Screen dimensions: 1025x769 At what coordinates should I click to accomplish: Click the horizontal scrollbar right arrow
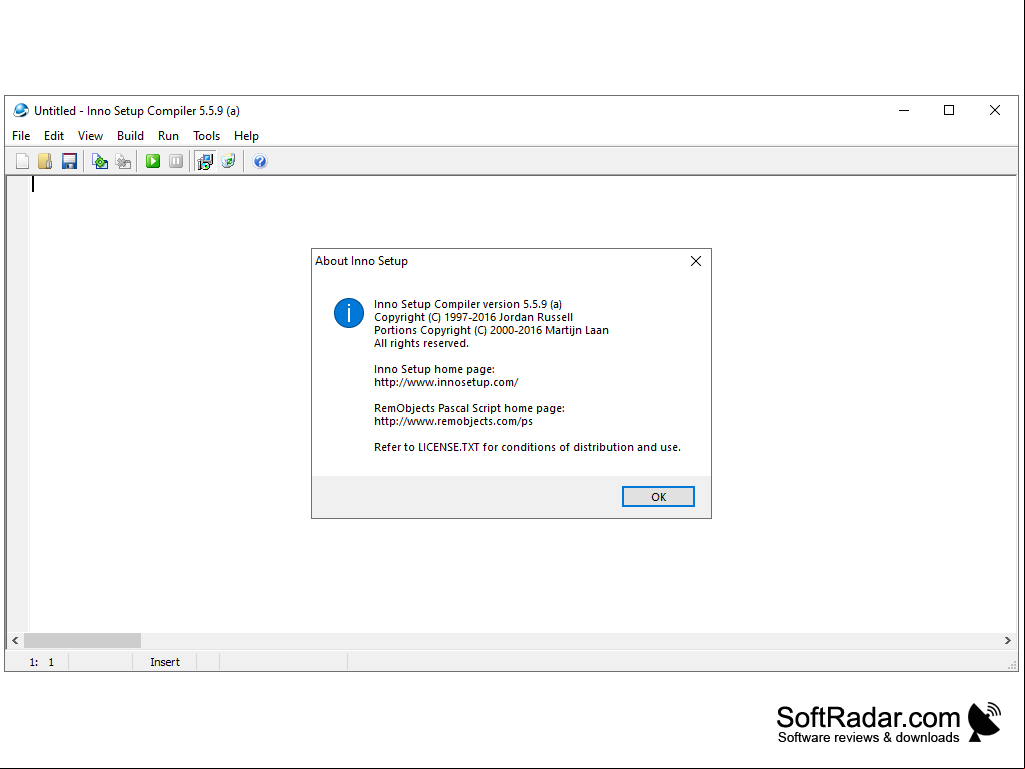[x=1007, y=641]
